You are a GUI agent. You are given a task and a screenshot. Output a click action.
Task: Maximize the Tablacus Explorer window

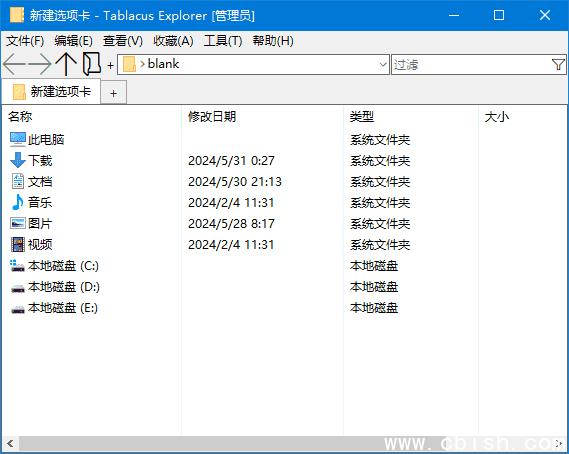[499, 15]
